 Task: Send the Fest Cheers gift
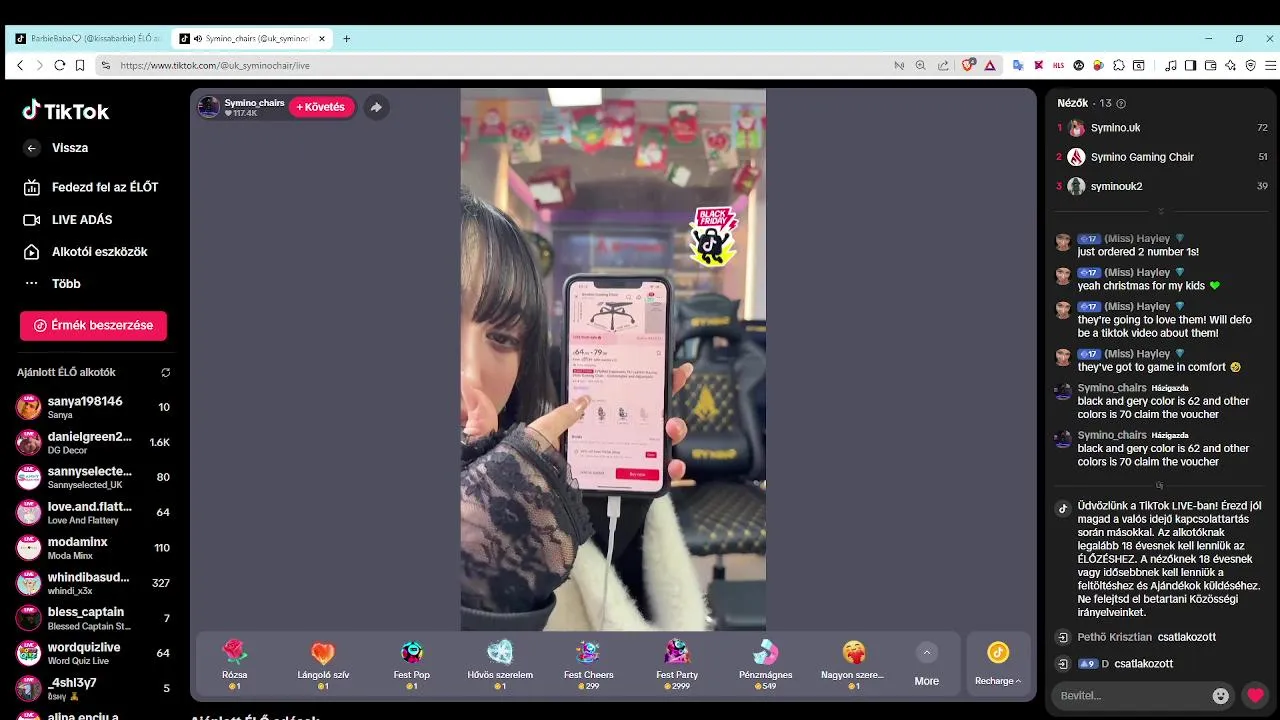point(588,664)
